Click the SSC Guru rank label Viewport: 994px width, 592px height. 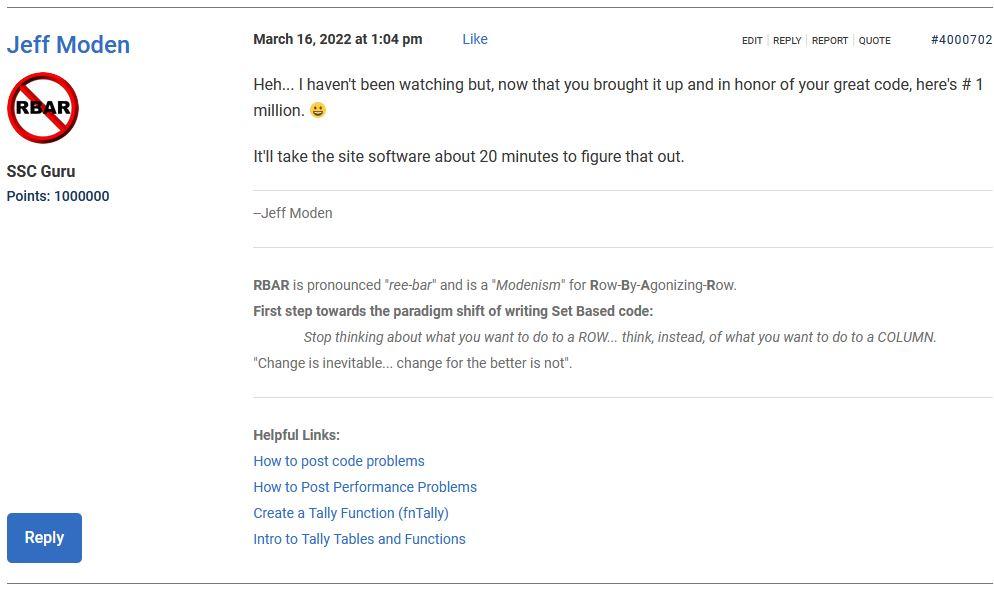pyautogui.click(x=41, y=171)
